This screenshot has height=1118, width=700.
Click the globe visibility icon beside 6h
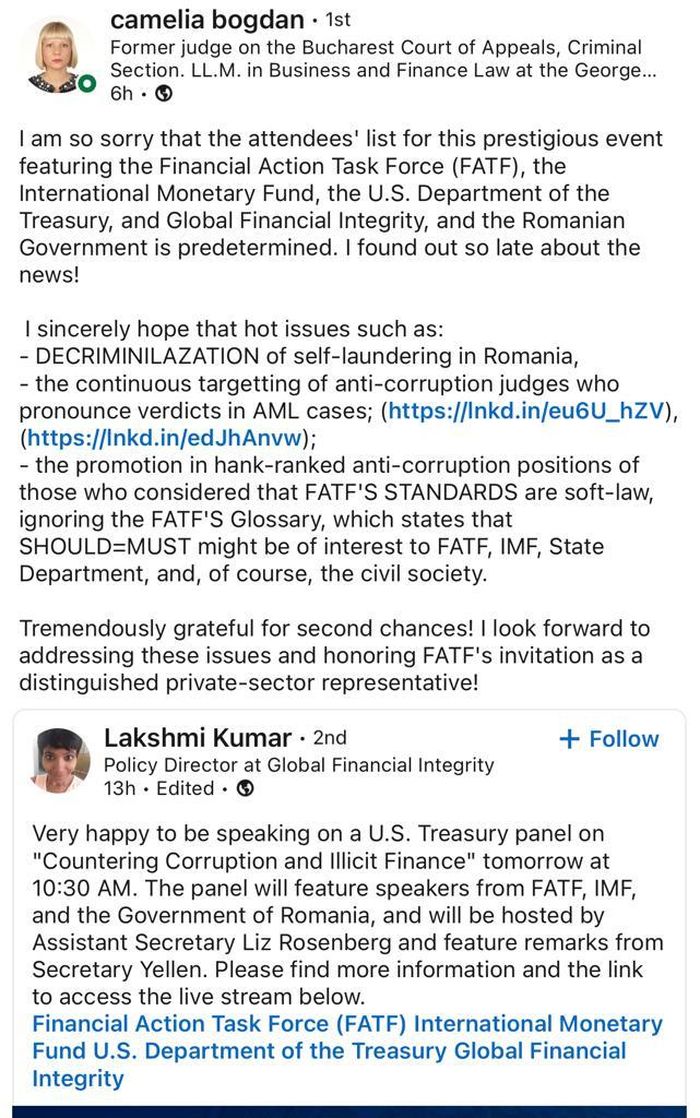(x=165, y=93)
